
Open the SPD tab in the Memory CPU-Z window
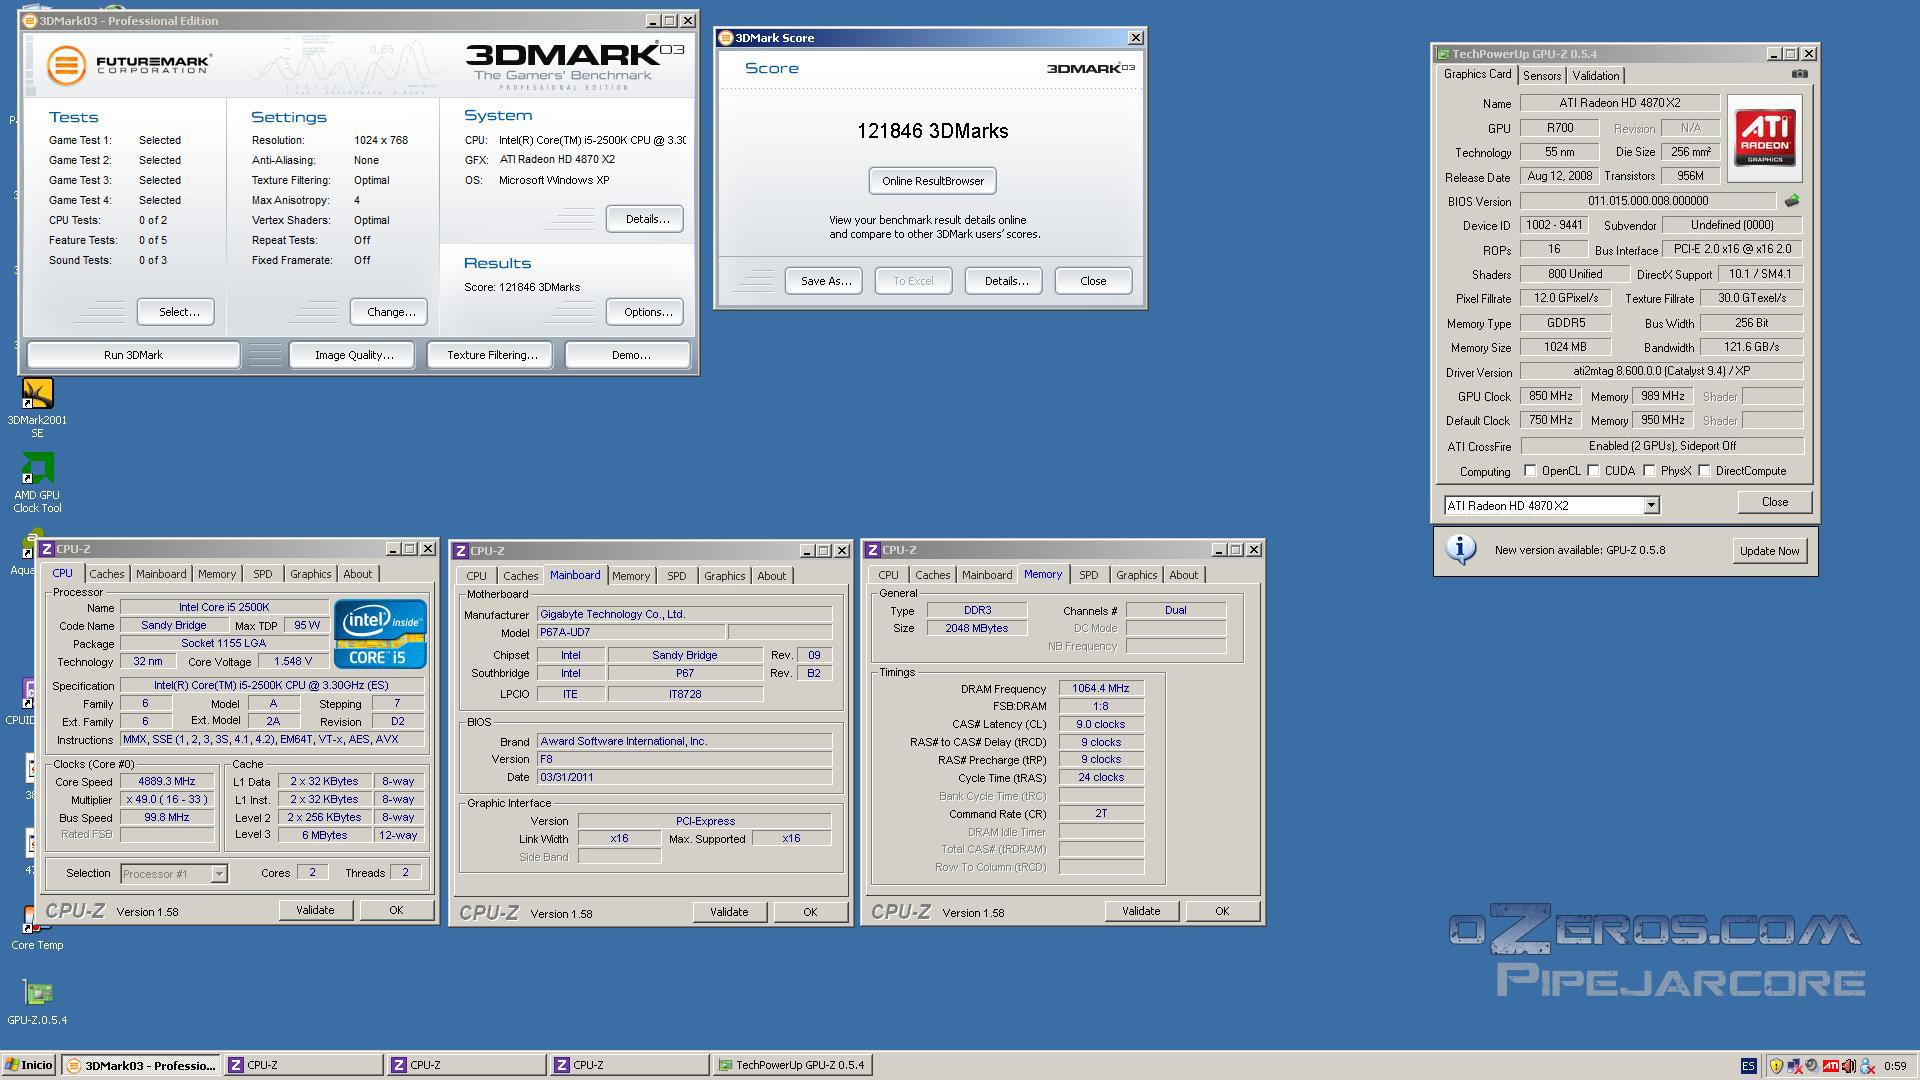point(1088,575)
